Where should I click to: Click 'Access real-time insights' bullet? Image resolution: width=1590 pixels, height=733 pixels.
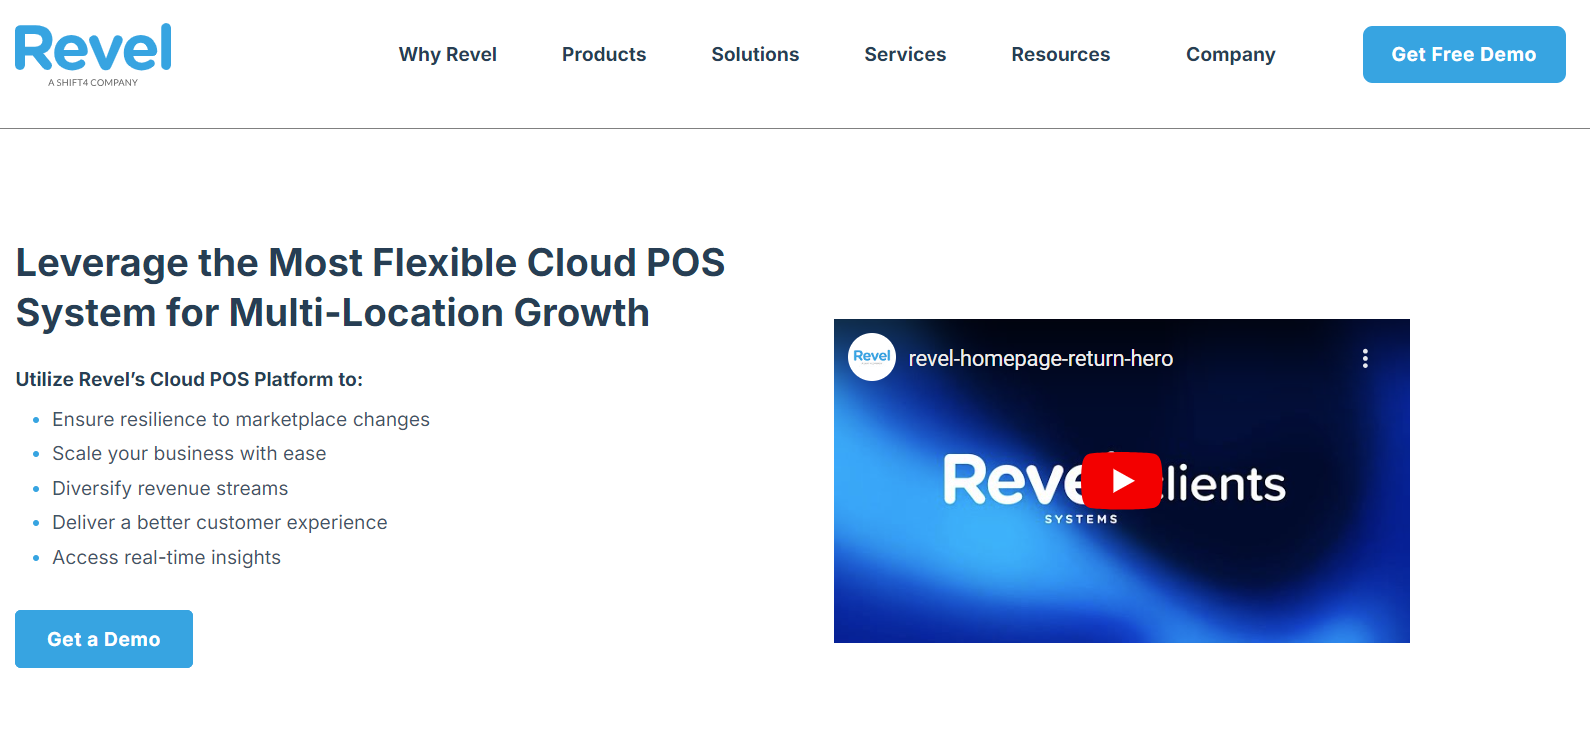click(166, 557)
